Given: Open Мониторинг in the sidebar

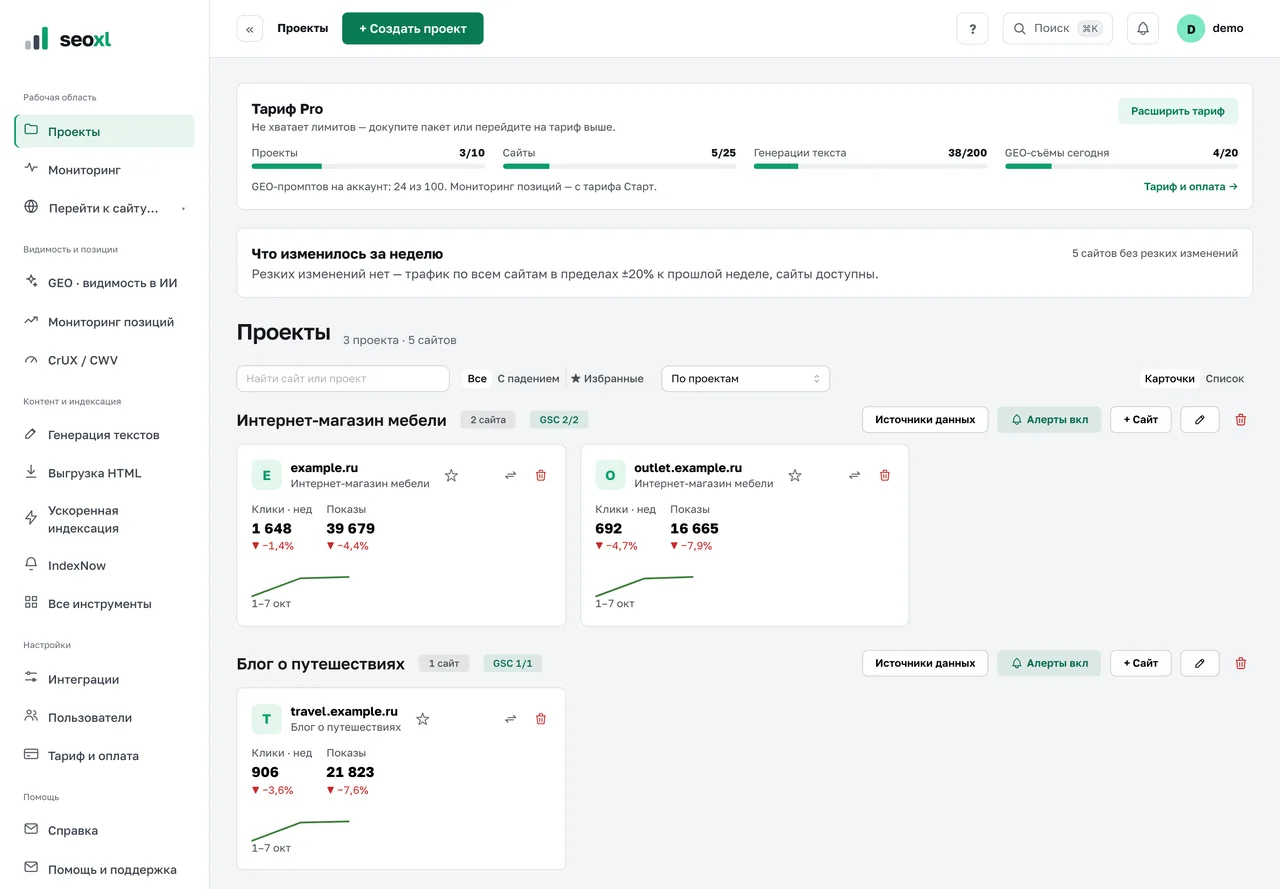Looking at the screenshot, I should point(104,170).
